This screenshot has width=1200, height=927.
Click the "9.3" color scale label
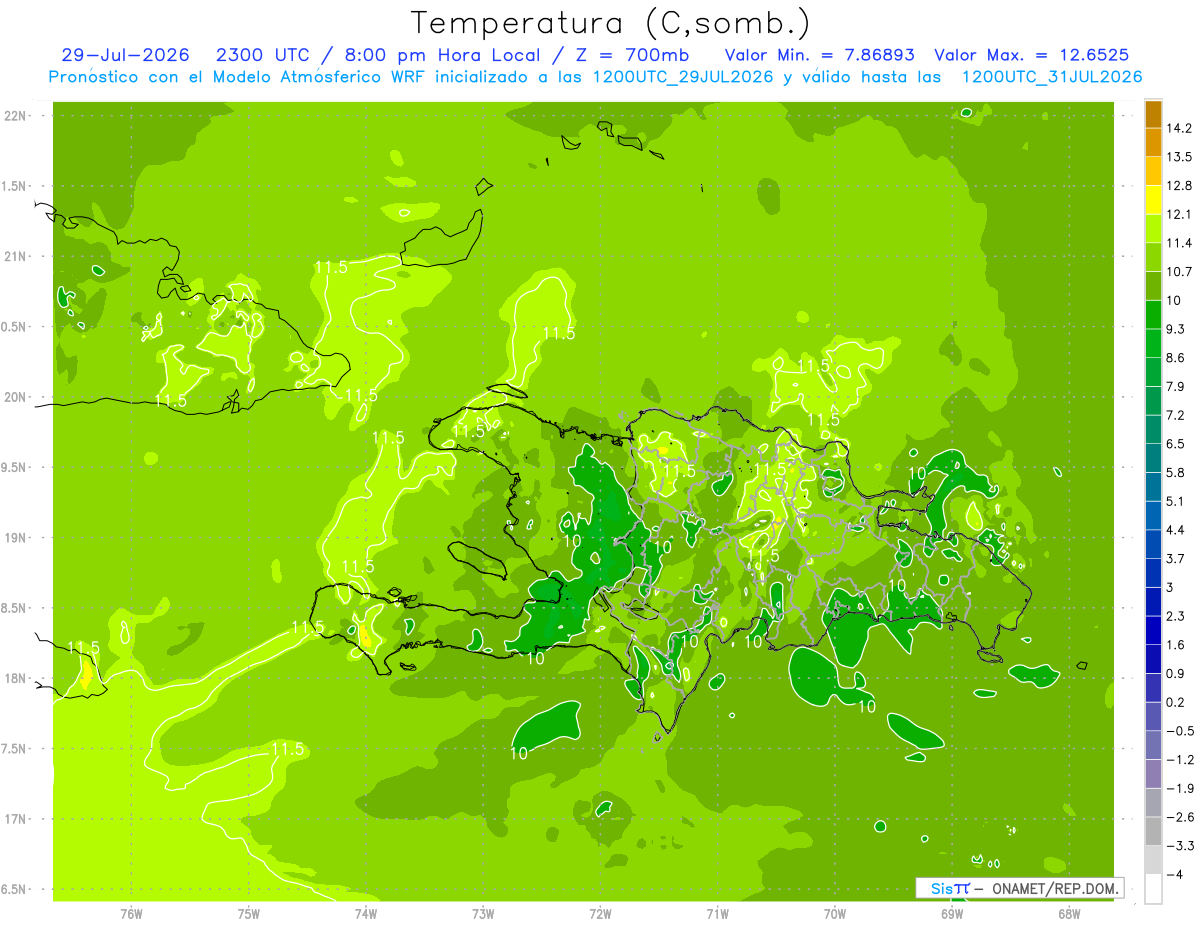(x=1176, y=329)
